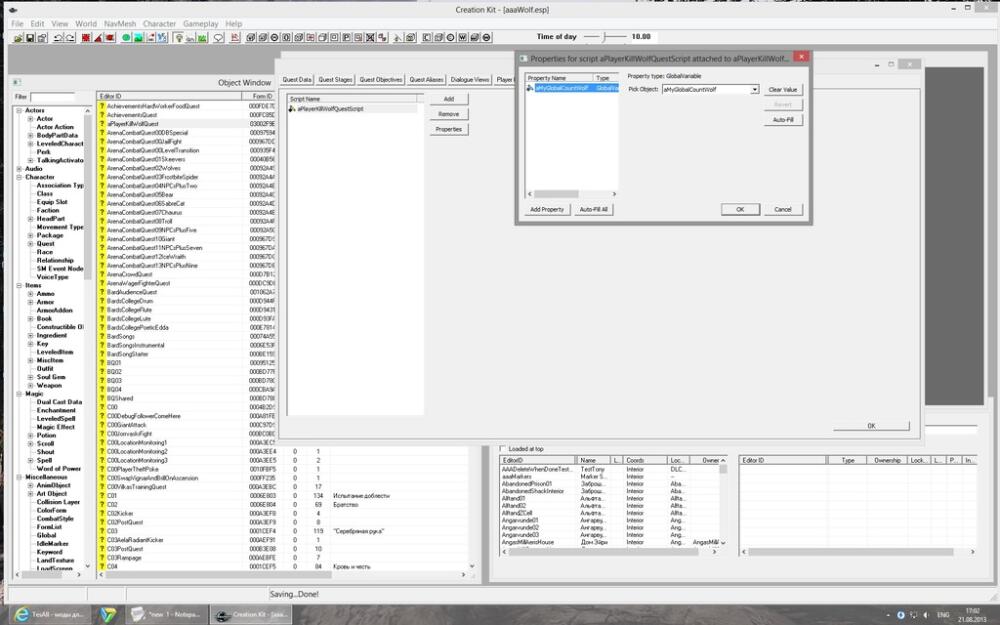
Task: Click the Properties button in the quest window
Action: point(449,129)
